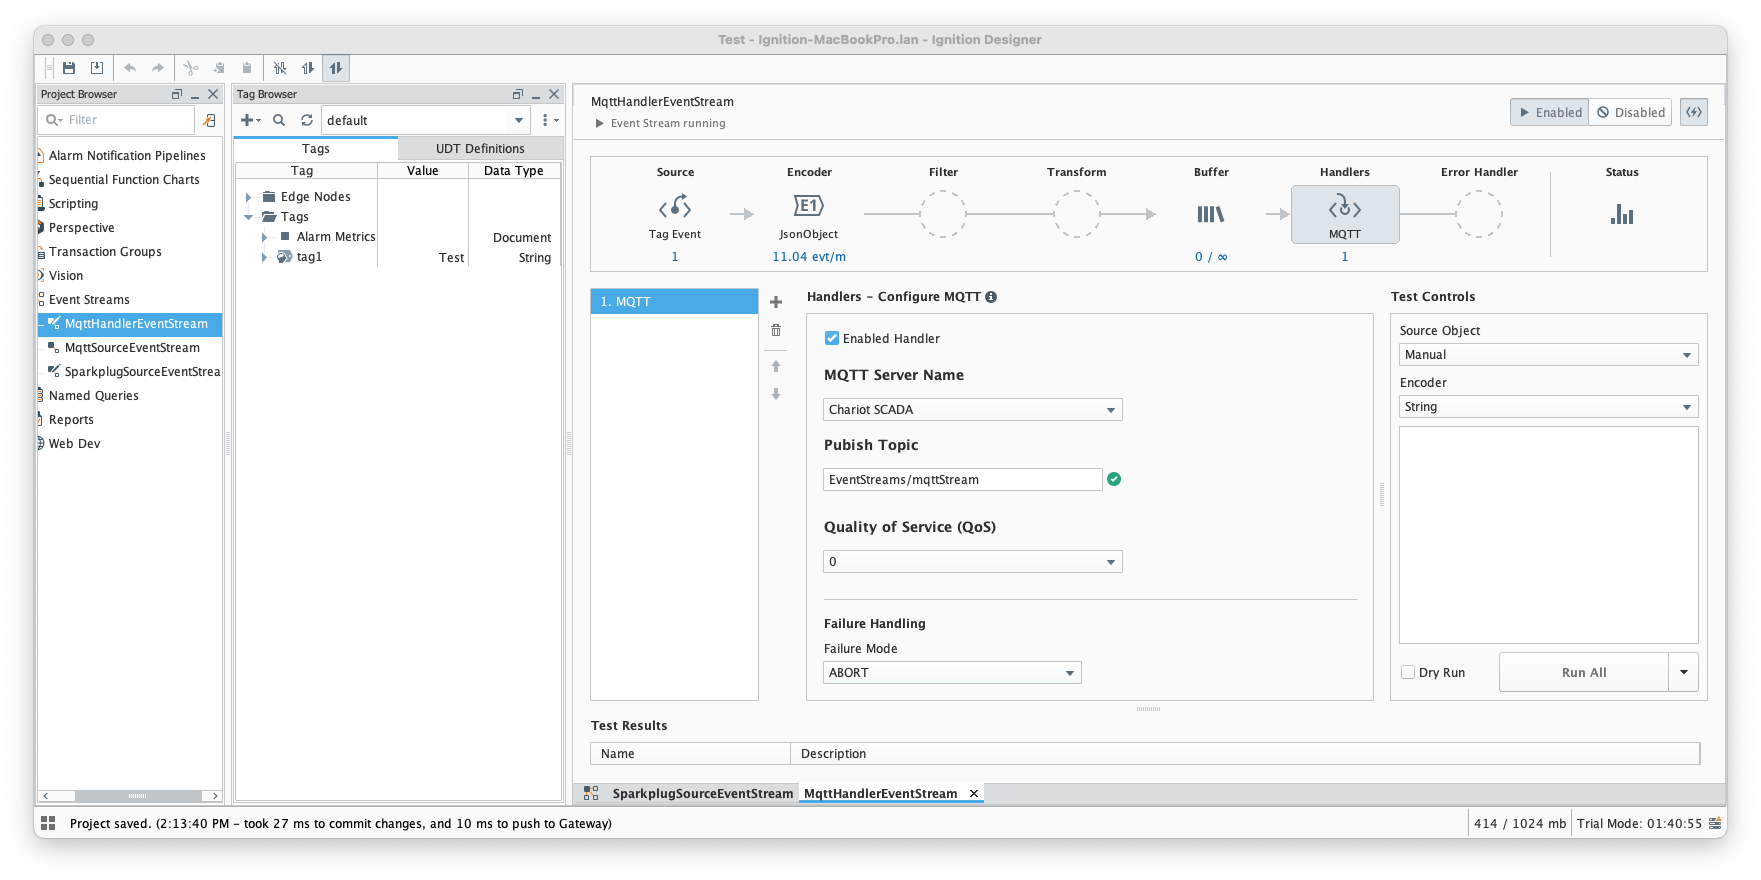
Task: Refresh the Tag Browser
Action: [307, 120]
